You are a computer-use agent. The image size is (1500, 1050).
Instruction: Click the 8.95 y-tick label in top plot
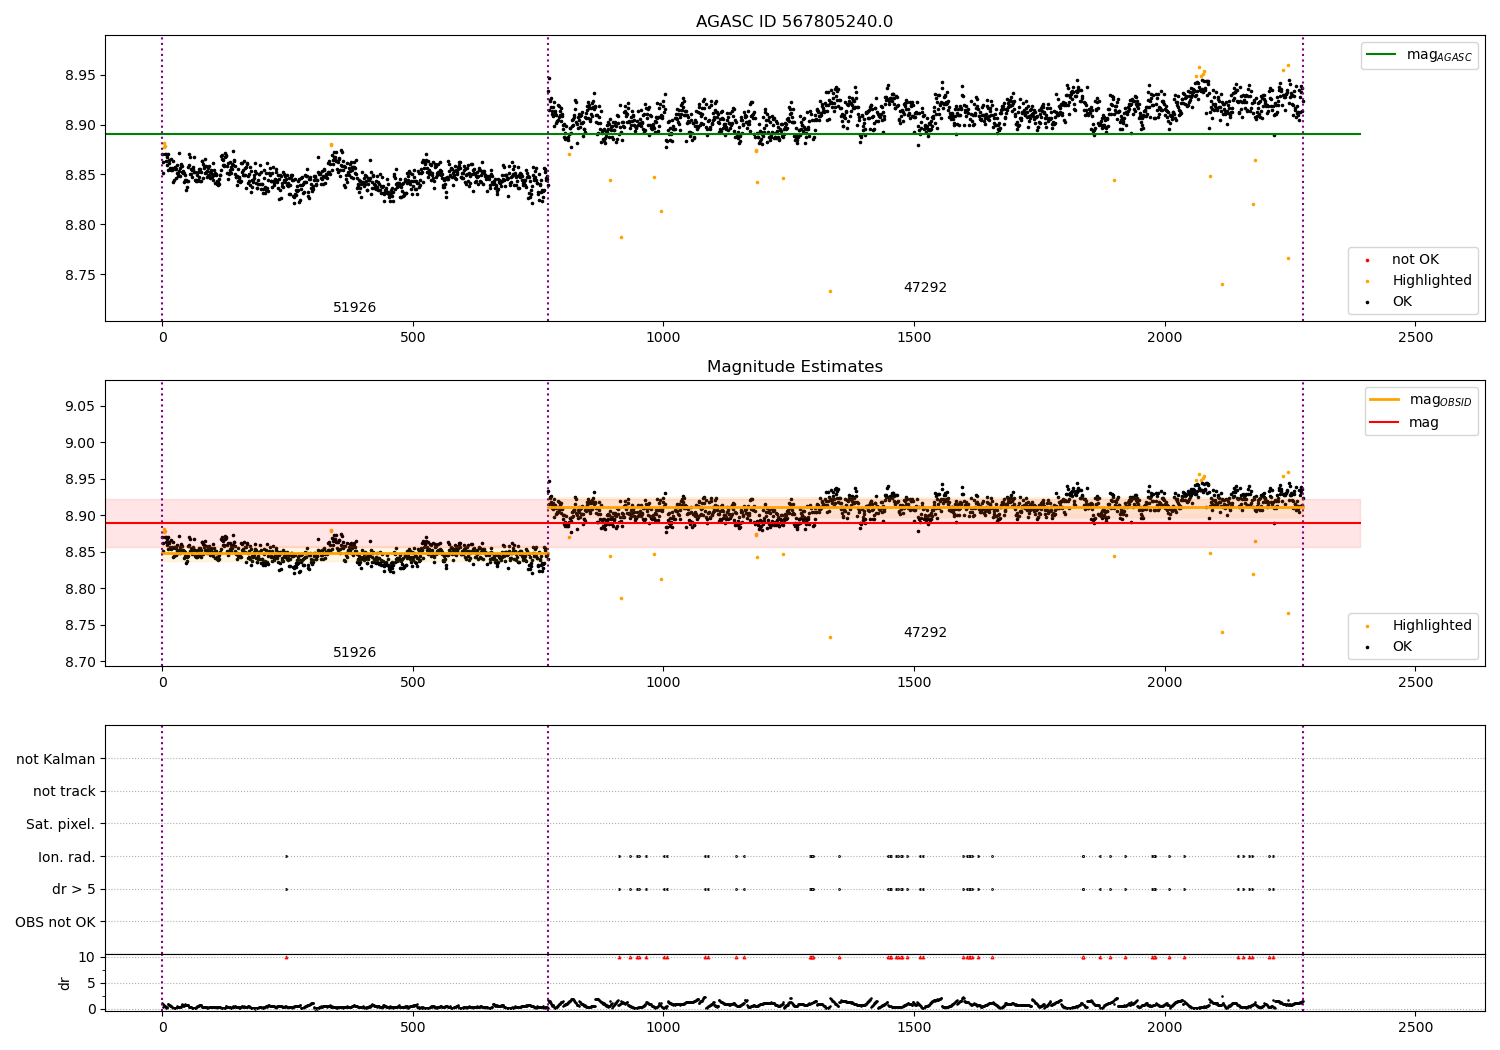[x=79, y=76]
